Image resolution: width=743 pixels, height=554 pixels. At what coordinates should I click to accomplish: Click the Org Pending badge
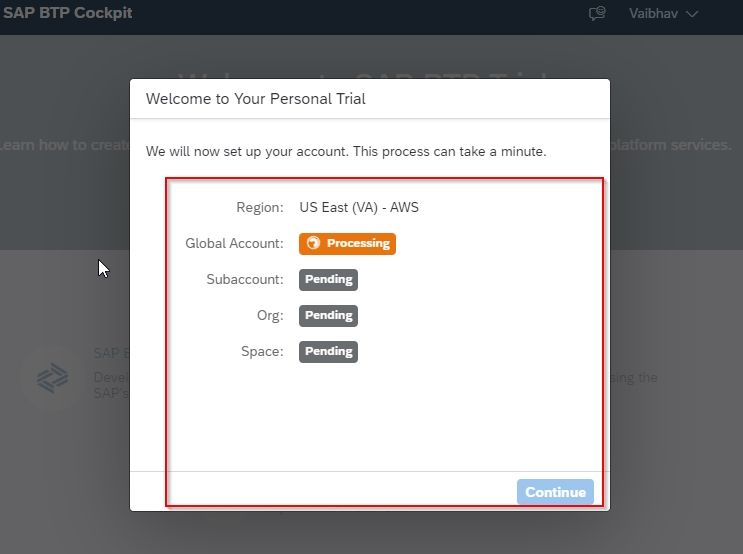tap(328, 316)
